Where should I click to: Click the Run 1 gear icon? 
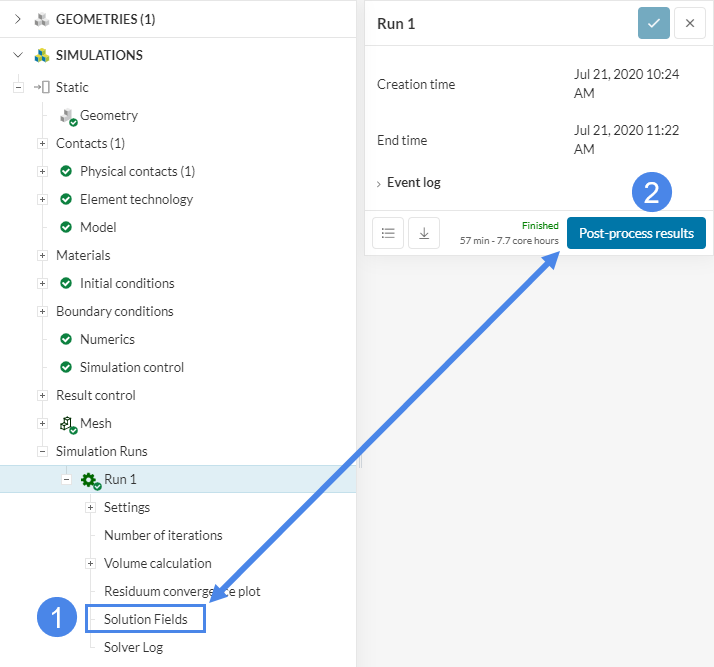pyautogui.click(x=90, y=480)
